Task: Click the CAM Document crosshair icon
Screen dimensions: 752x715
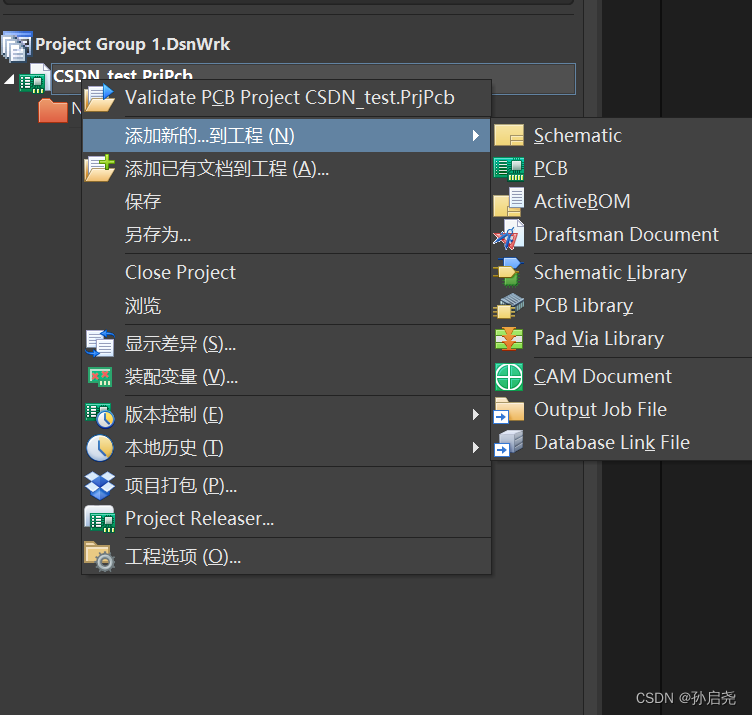Action: pos(509,377)
